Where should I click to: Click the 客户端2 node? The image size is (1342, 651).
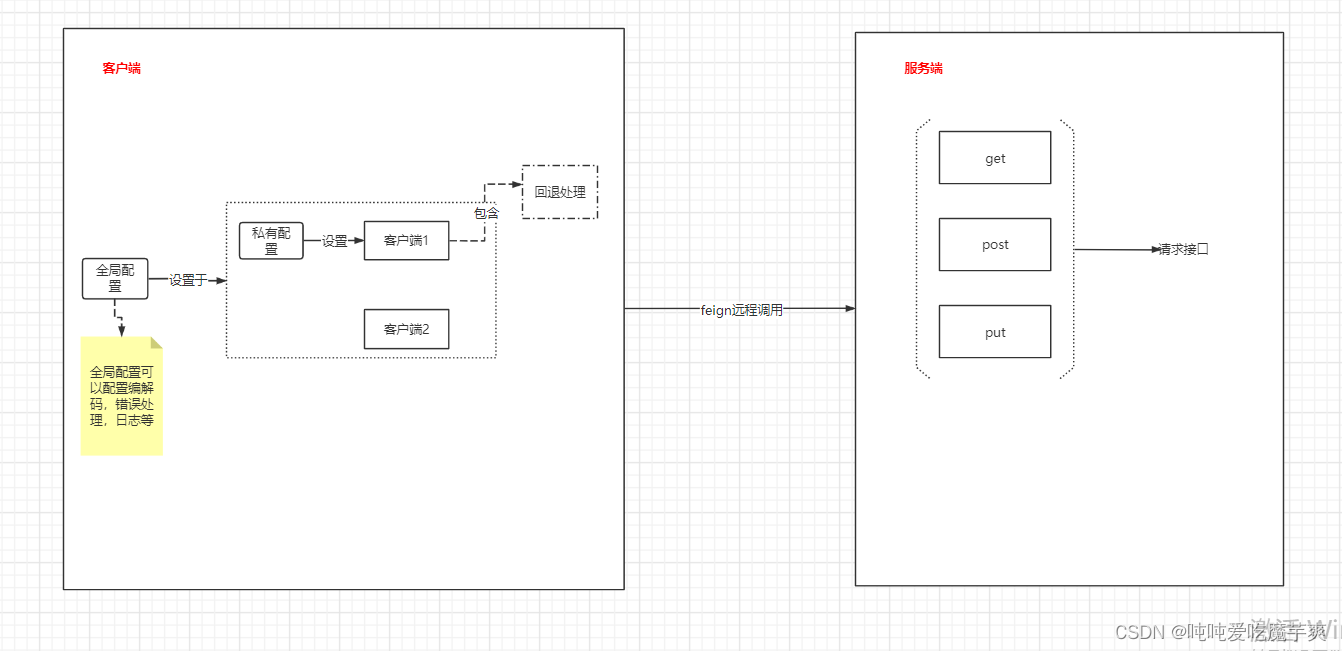pos(406,328)
